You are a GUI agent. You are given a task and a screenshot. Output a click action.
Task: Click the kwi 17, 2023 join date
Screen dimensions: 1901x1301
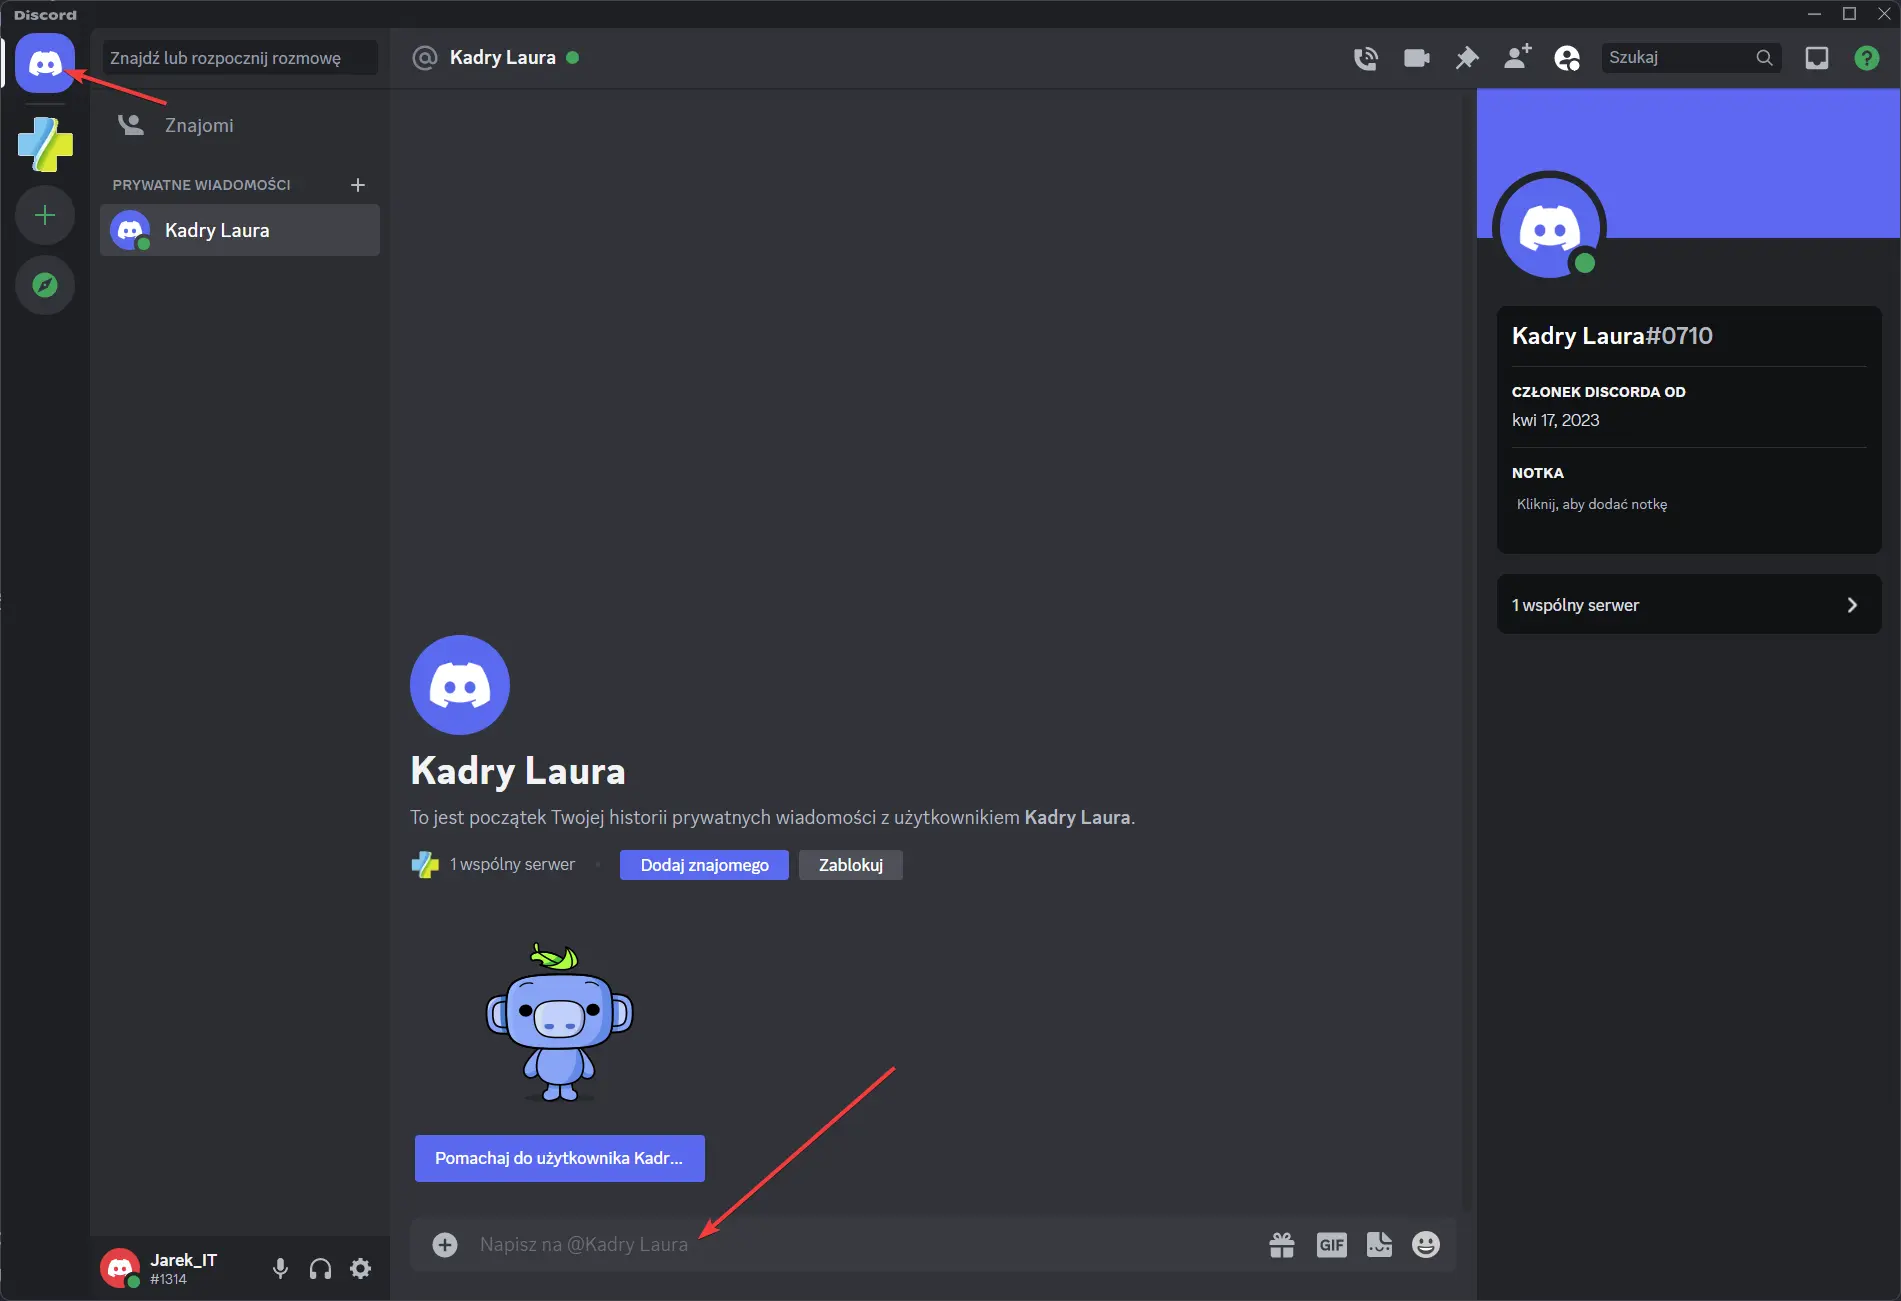tap(1555, 421)
